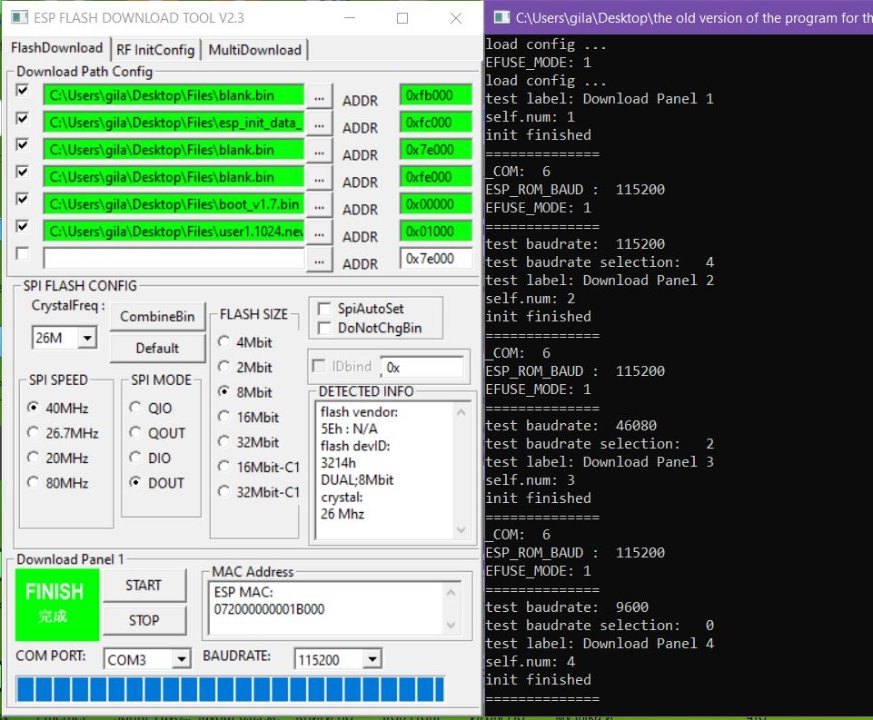The width and height of the screenshot is (873, 720).
Task: Browse file for the 0x7e000 blank.bin row
Action: pos(319,152)
